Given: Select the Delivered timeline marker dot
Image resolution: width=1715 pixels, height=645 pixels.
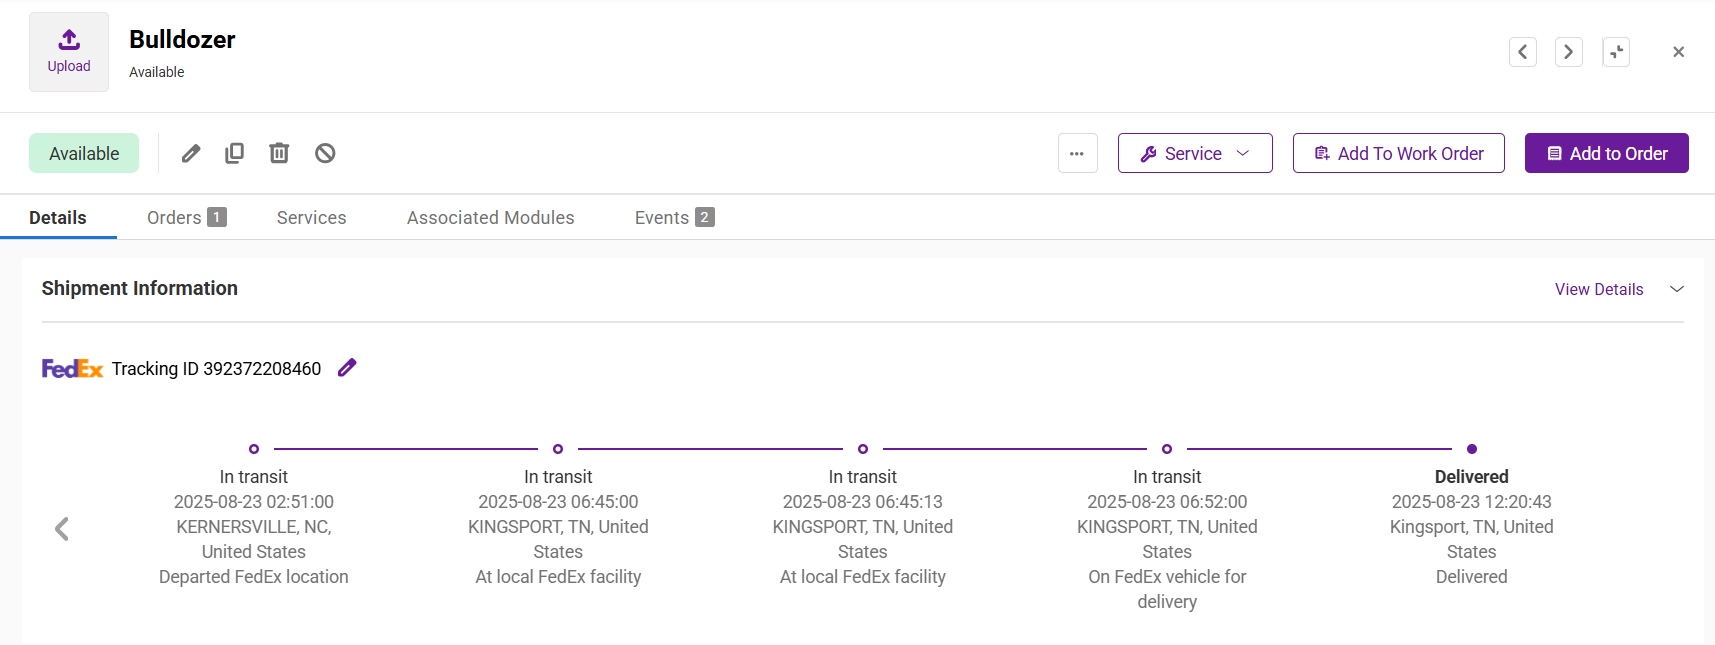Looking at the screenshot, I should click(x=1471, y=449).
